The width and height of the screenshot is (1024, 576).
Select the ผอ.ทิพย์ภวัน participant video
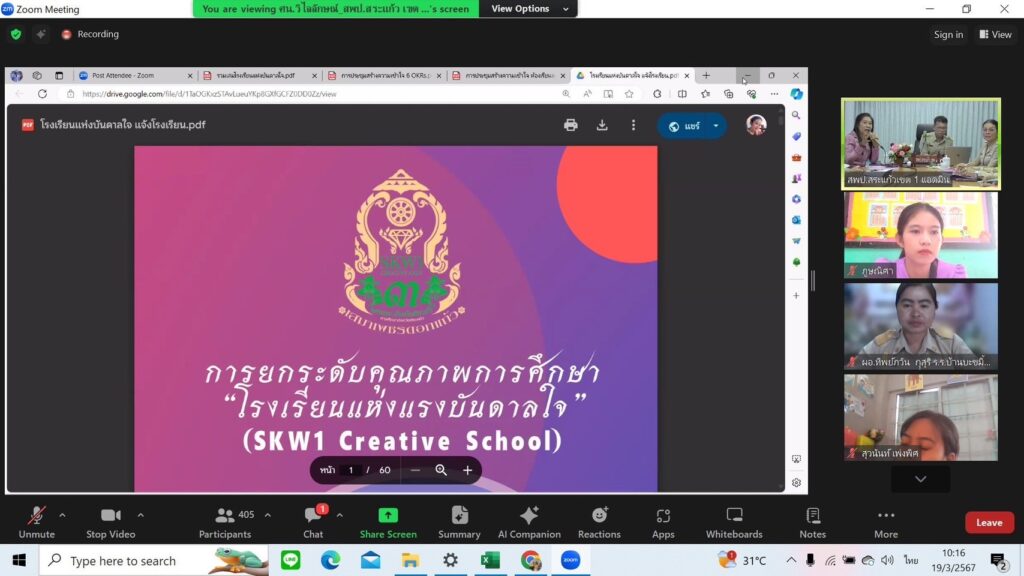point(920,326)
